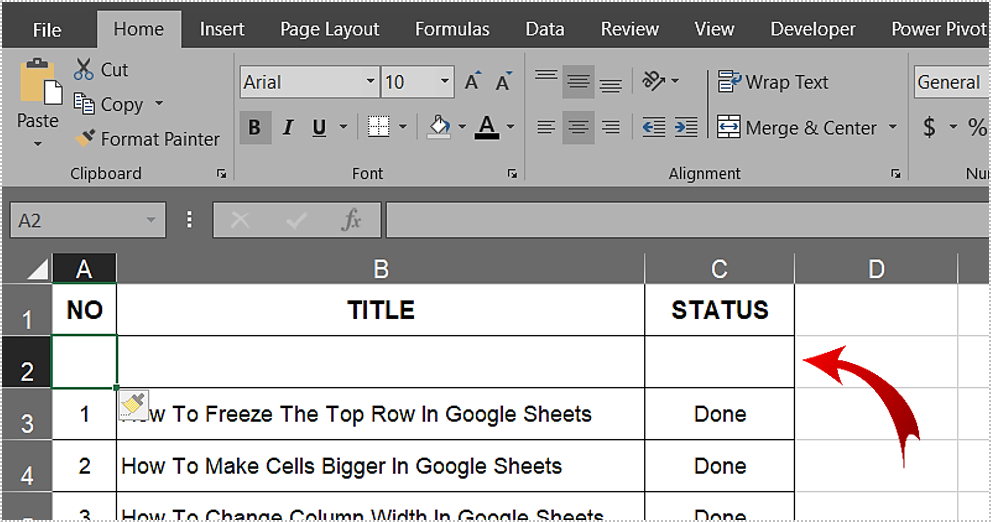The height and width of the screenshot is (522, 991).
Task: Switch to the Insert tab
Action: click(x=222, y=29)
